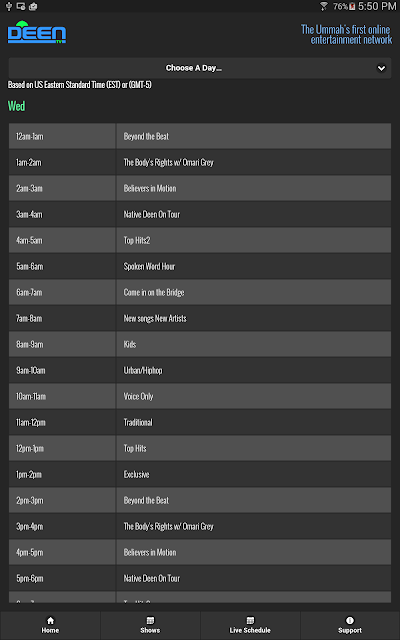Tap the Come in on the Bridge row

200,293
